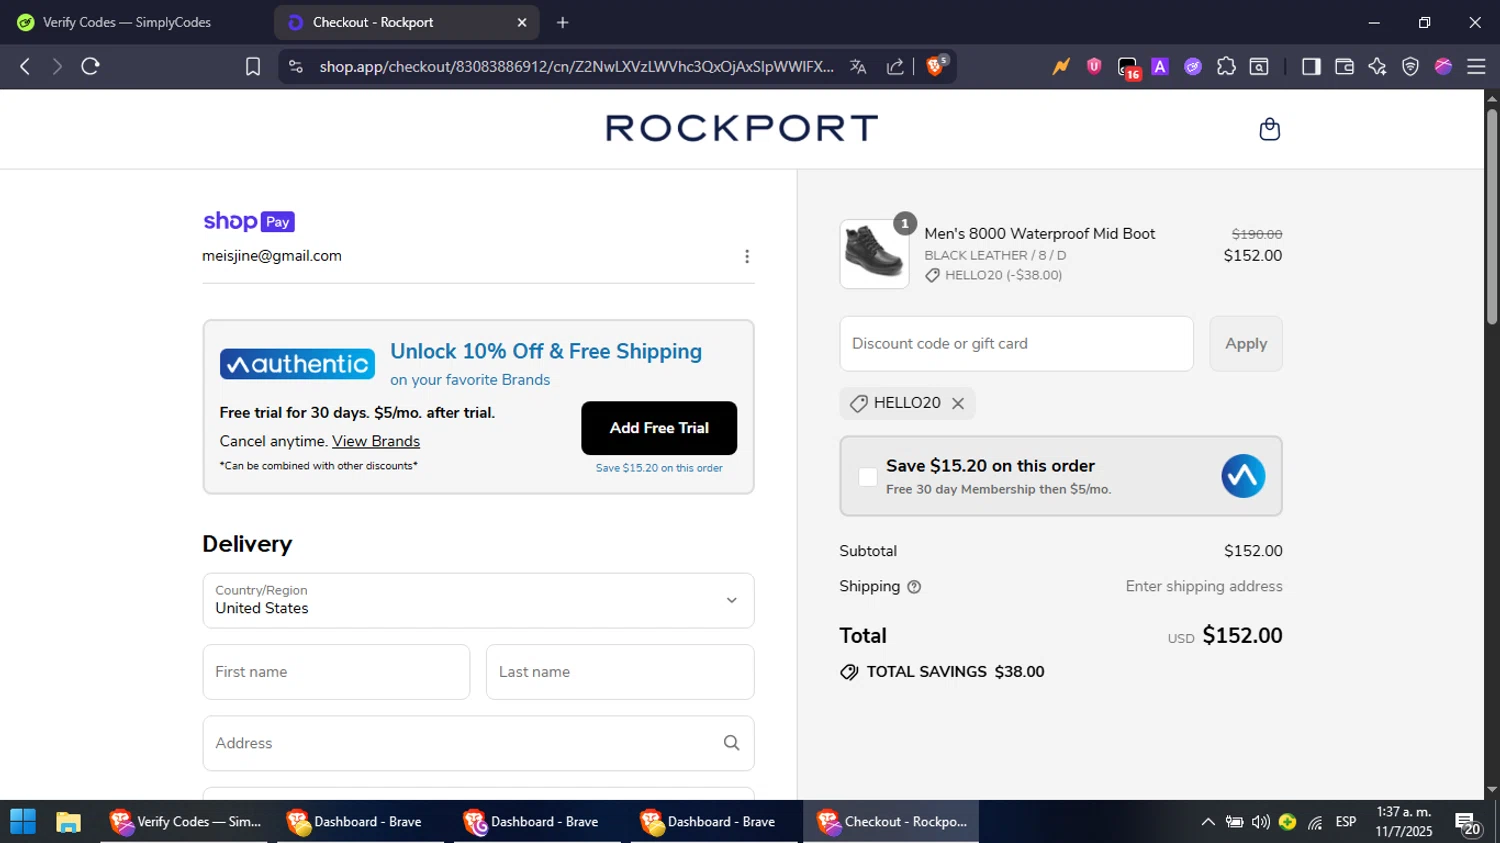The width and height of the screenshot is (1500, 843).
Task: Open a new browser tab
Action: 563,22
